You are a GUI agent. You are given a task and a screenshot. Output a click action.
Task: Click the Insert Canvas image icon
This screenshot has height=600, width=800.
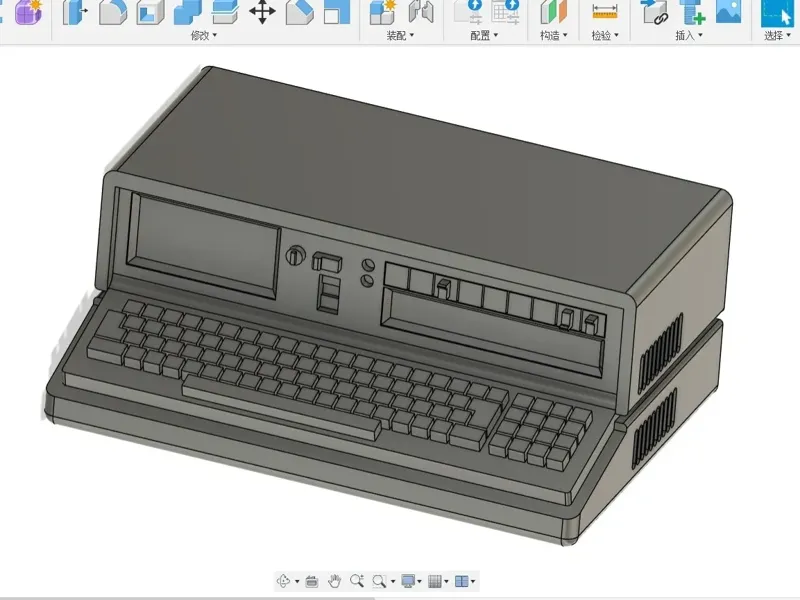pos(729,11)
